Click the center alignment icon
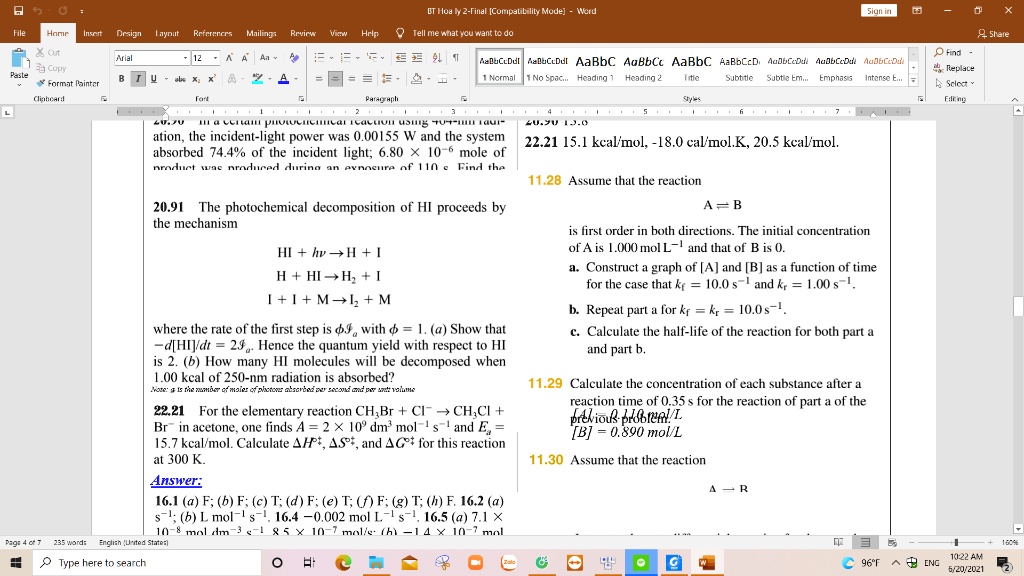 tap(335, 78)
